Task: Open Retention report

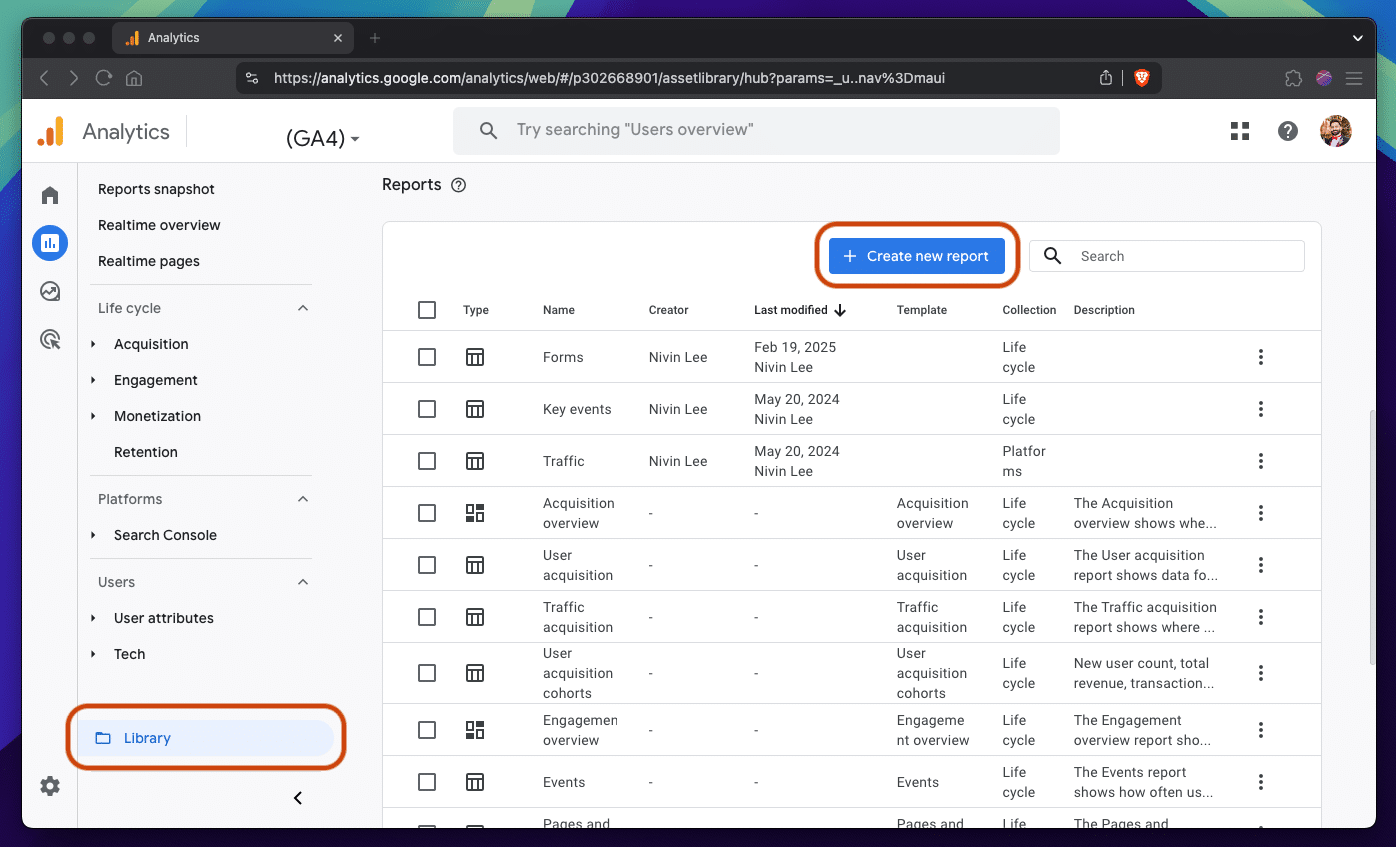Action: point(146,452)
